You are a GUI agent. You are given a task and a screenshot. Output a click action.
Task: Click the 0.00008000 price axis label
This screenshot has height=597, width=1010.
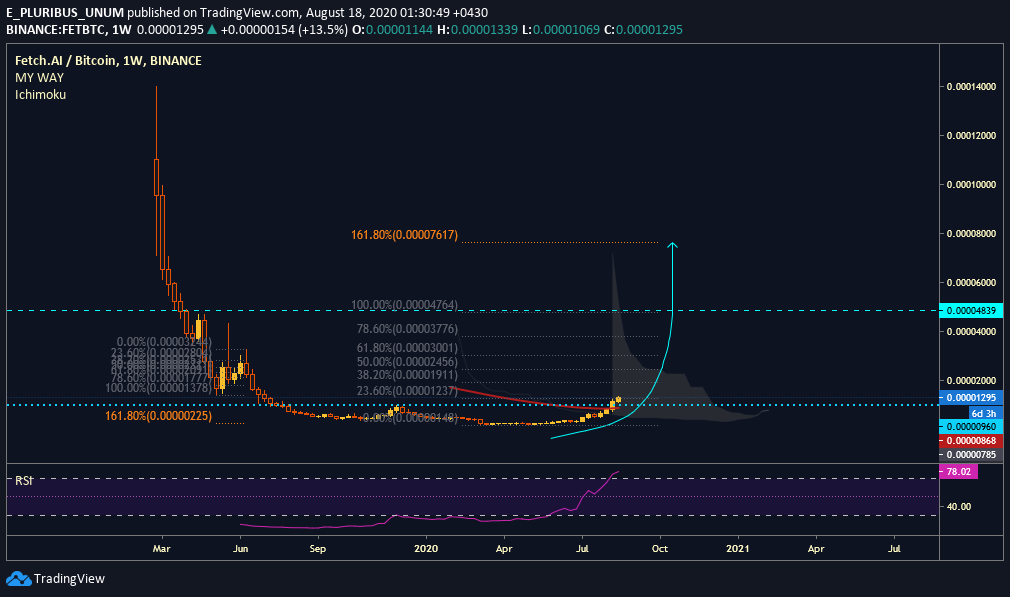971,234
